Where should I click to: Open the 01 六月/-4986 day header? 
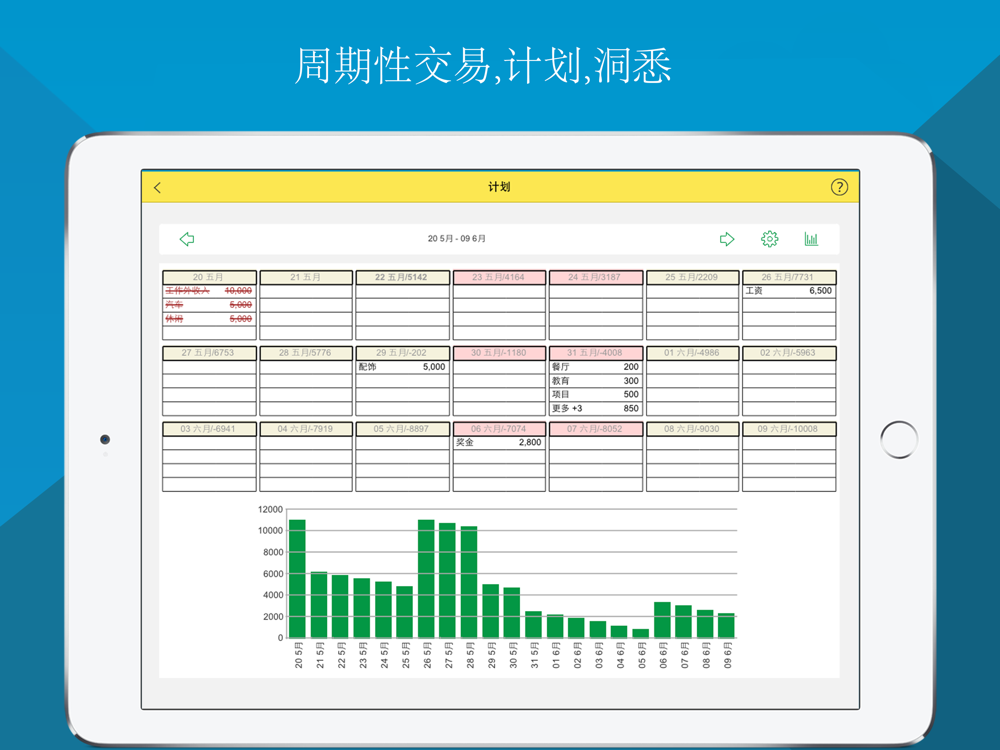click(693, 353)
